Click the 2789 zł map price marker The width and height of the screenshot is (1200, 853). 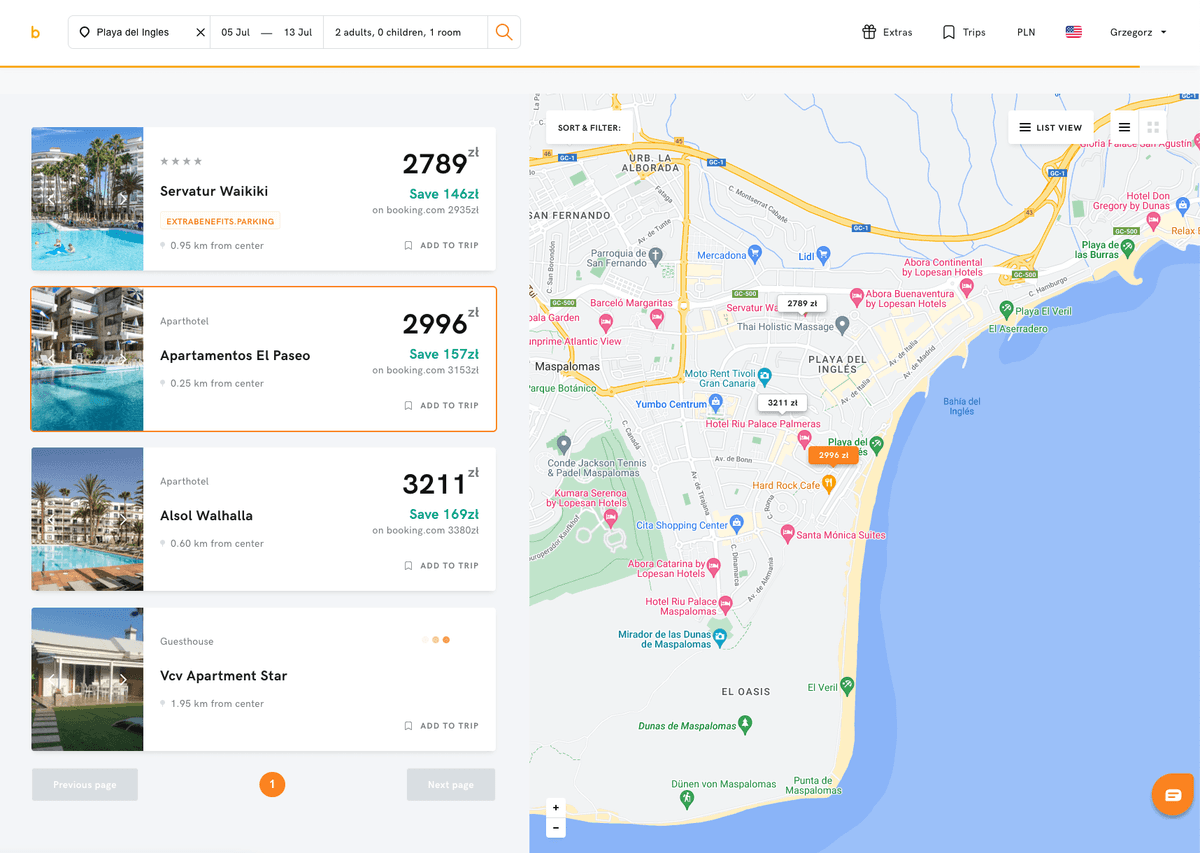point(802,303)
